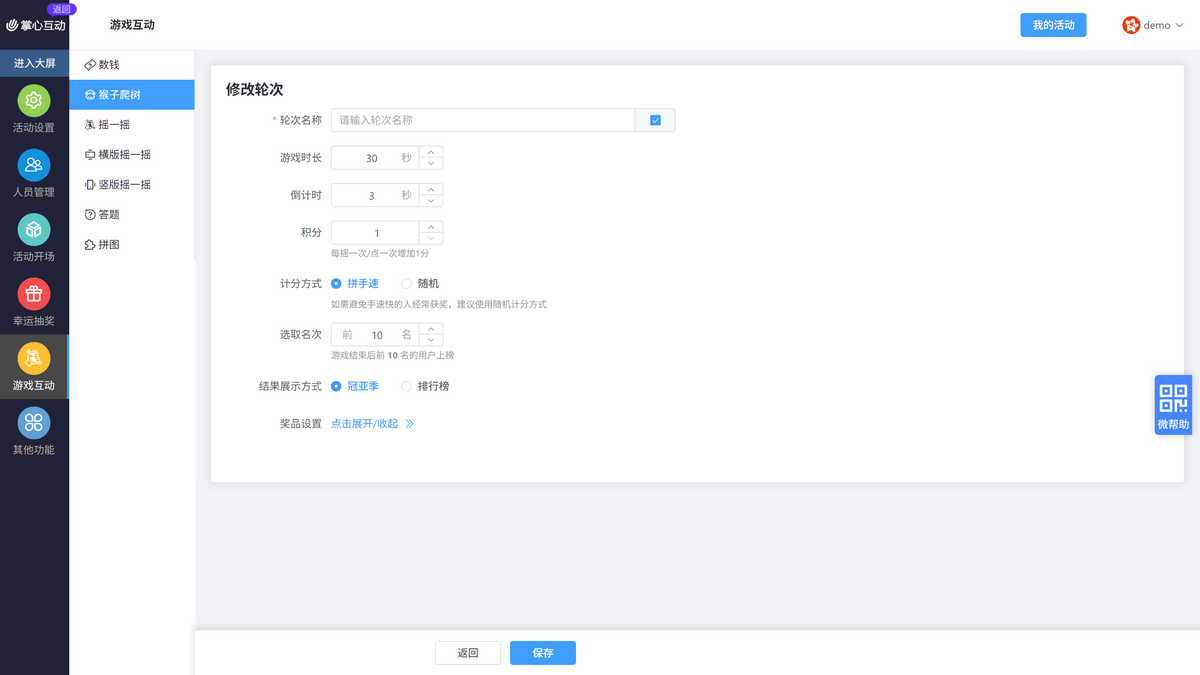1200x675 pixels.
Task: Focus the 轮次名称 text input
Action: tap(483, 120)
